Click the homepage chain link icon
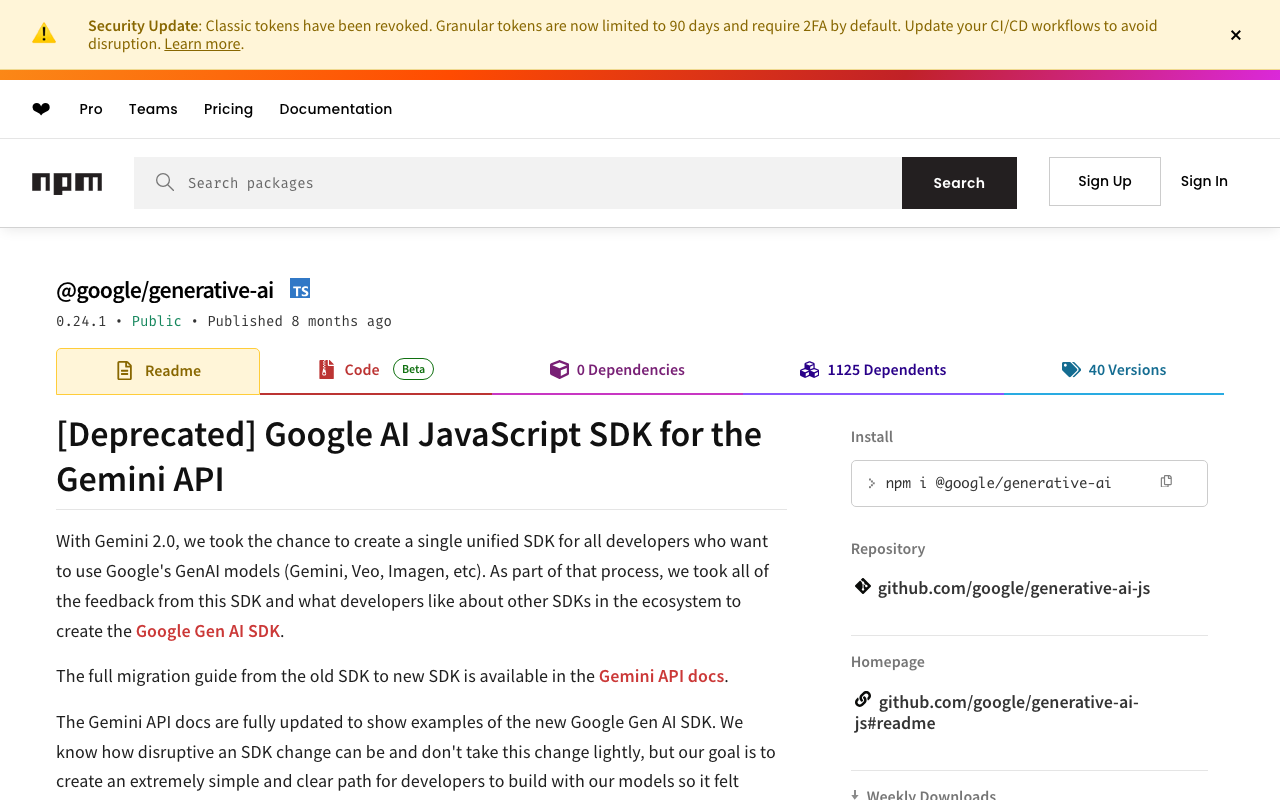 862,700
